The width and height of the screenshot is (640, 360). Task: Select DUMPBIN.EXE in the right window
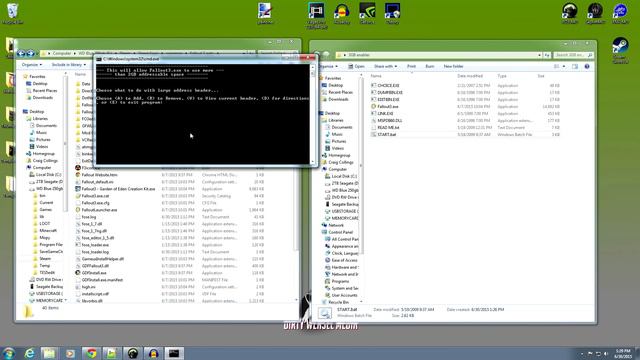point(390,93)
